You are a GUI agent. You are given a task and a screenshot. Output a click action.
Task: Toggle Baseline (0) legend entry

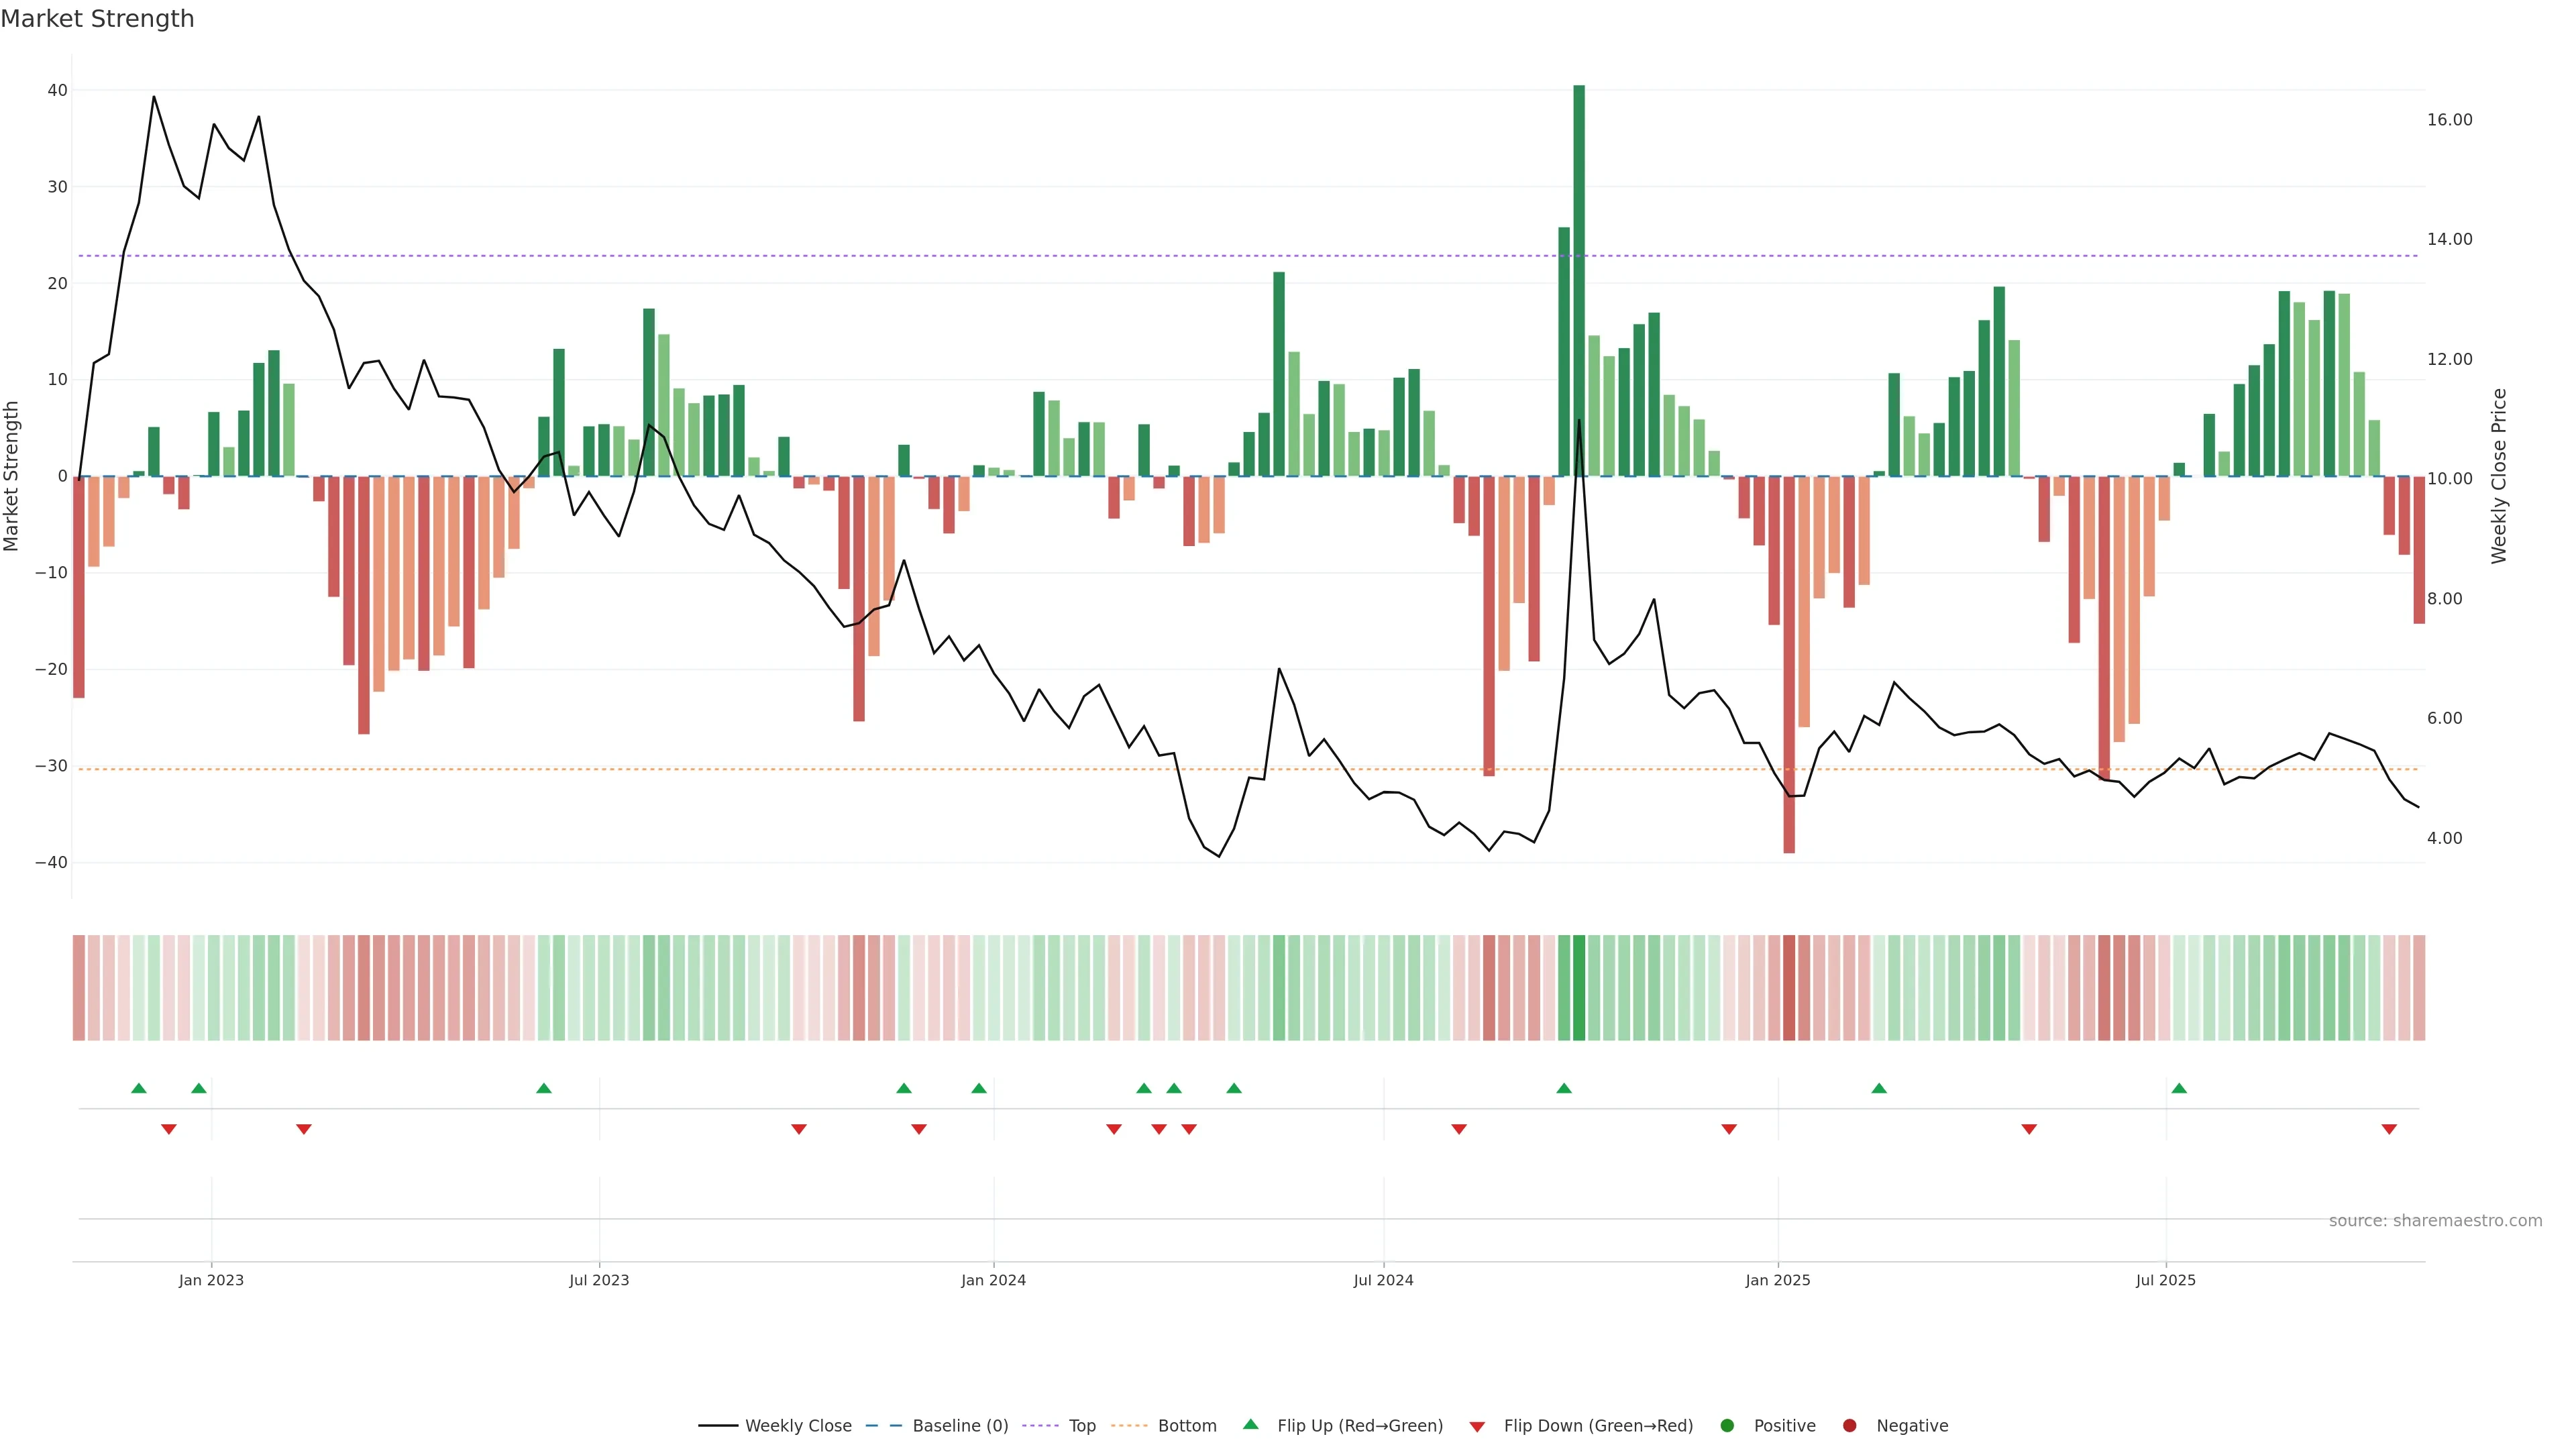(x=959, y=1425)
